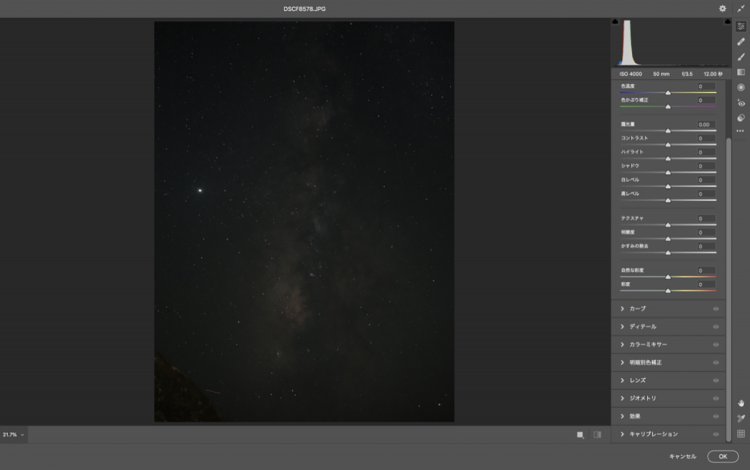The image size is (750, 470).
Task: Click the 露光量 value input field
Action: coord(704,125)
